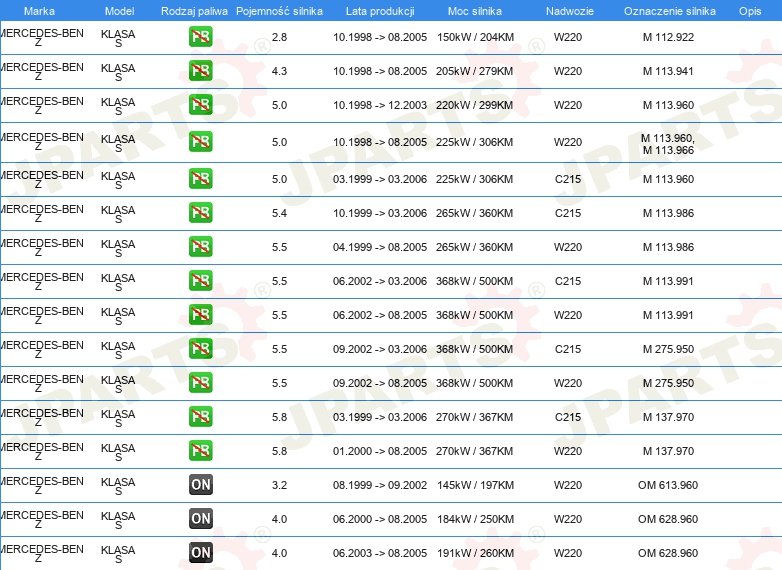782x570 pixels.
Task: Click the Moc silnika column header
Action: [x=475, y=11]
